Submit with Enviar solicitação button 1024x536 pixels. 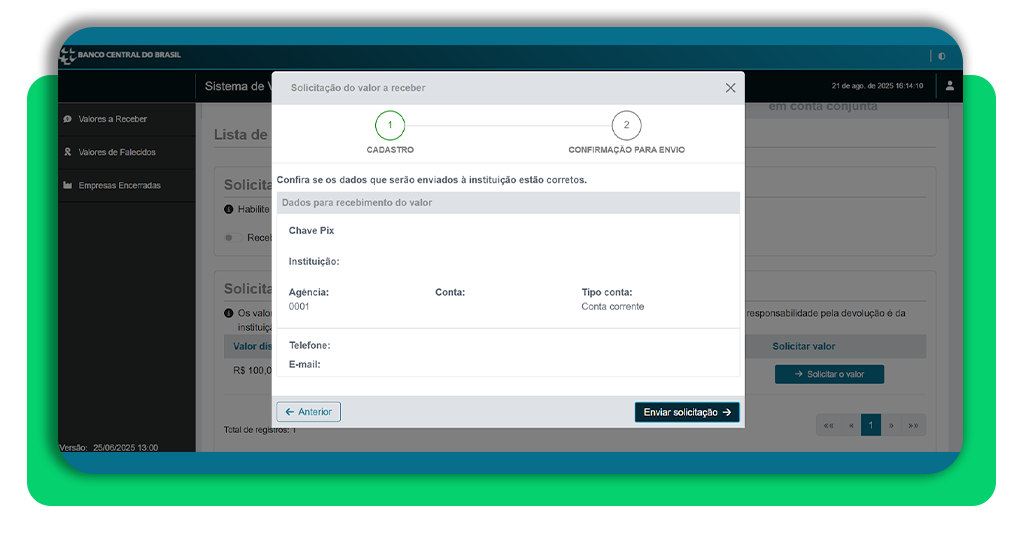[686, 412]
